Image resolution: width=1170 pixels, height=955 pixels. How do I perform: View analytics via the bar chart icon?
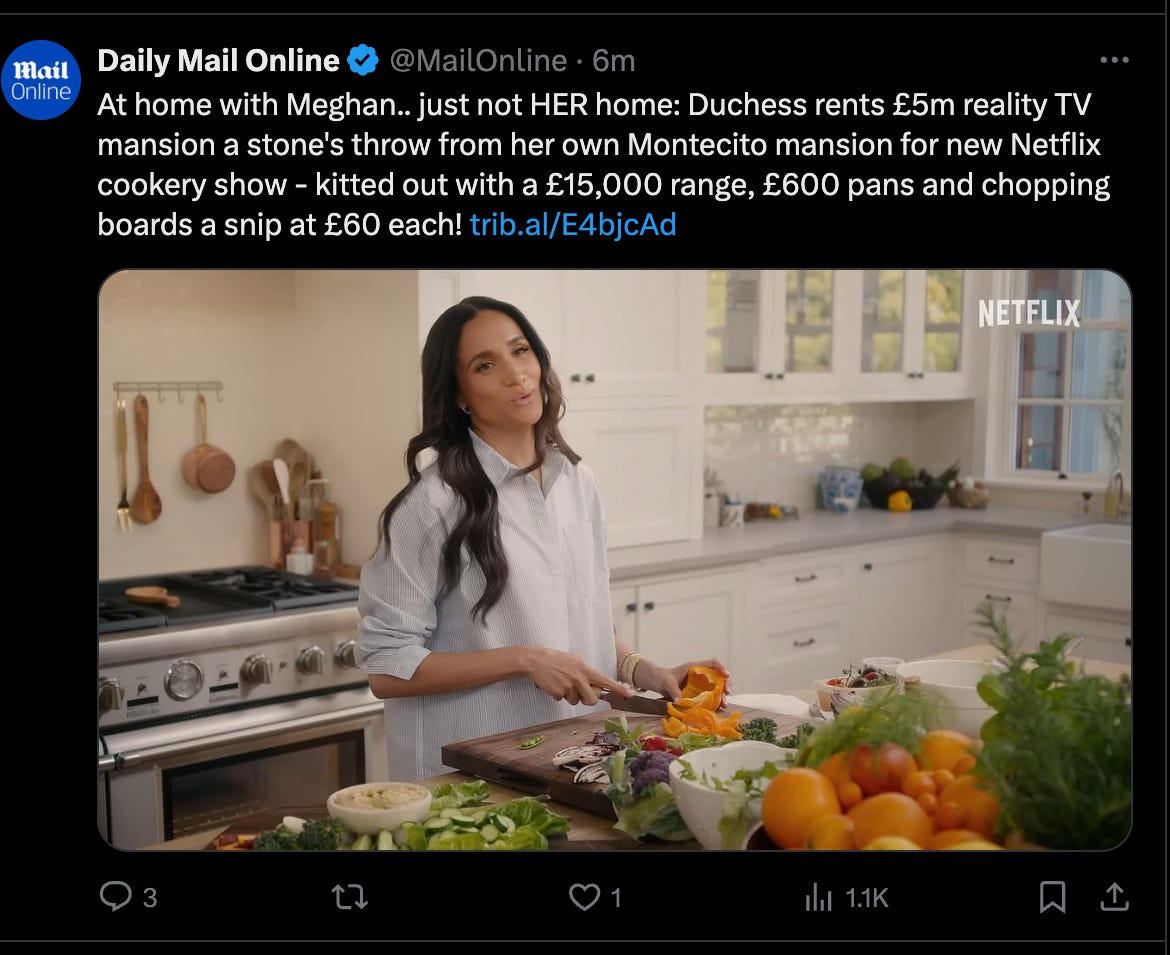click(x=819, y=898)
